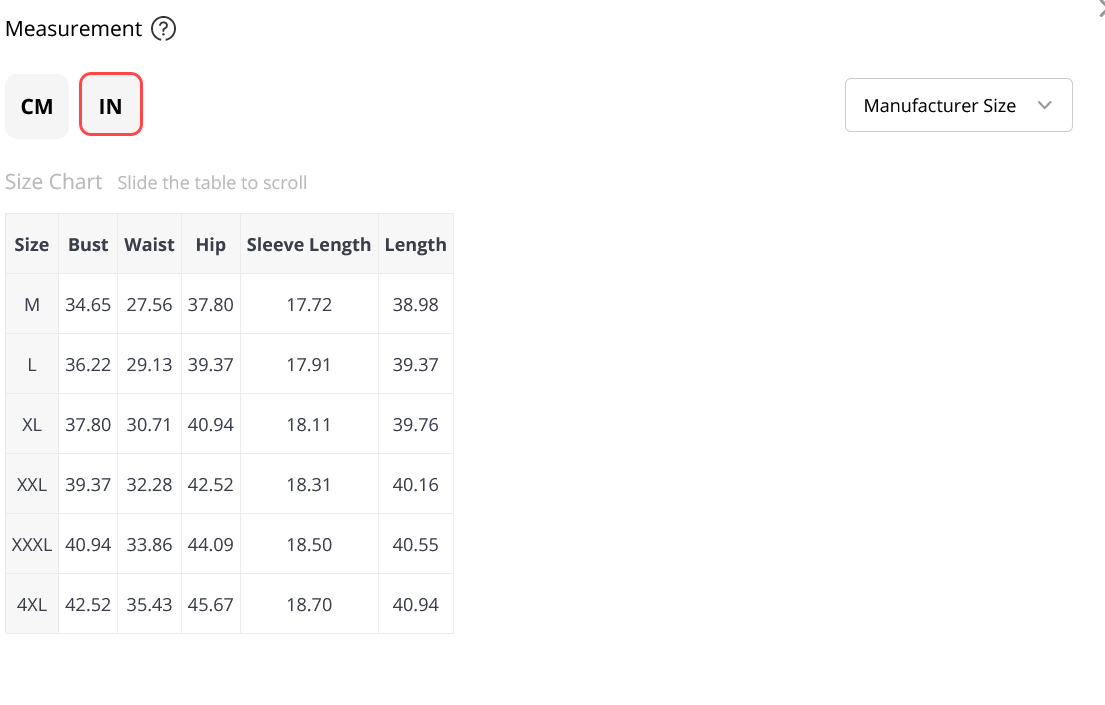
Task: Open the Manufacturer Size dropdown
Action: point(958,105)
